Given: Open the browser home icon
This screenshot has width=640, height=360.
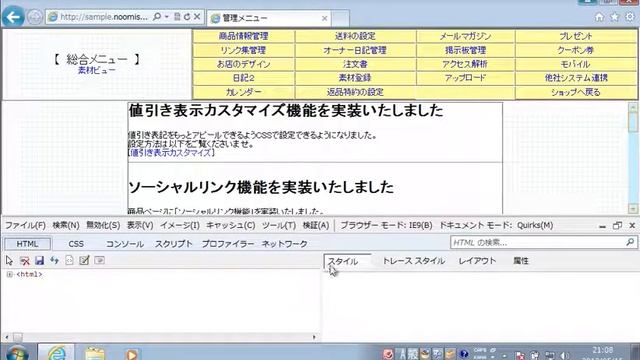Looking at the screenshot, I should click(599, 17).
